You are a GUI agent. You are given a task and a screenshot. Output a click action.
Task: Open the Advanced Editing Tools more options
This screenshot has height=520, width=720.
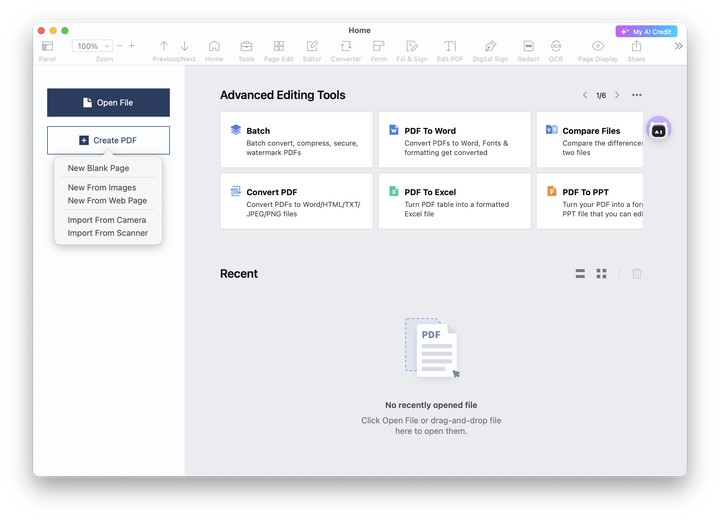636,95
